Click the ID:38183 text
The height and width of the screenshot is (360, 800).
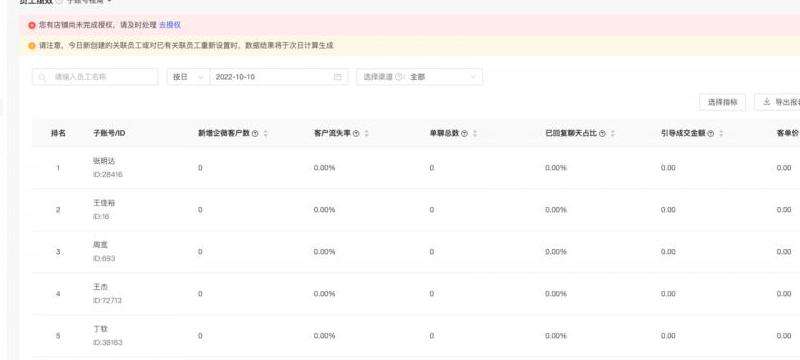coord(108,343)
